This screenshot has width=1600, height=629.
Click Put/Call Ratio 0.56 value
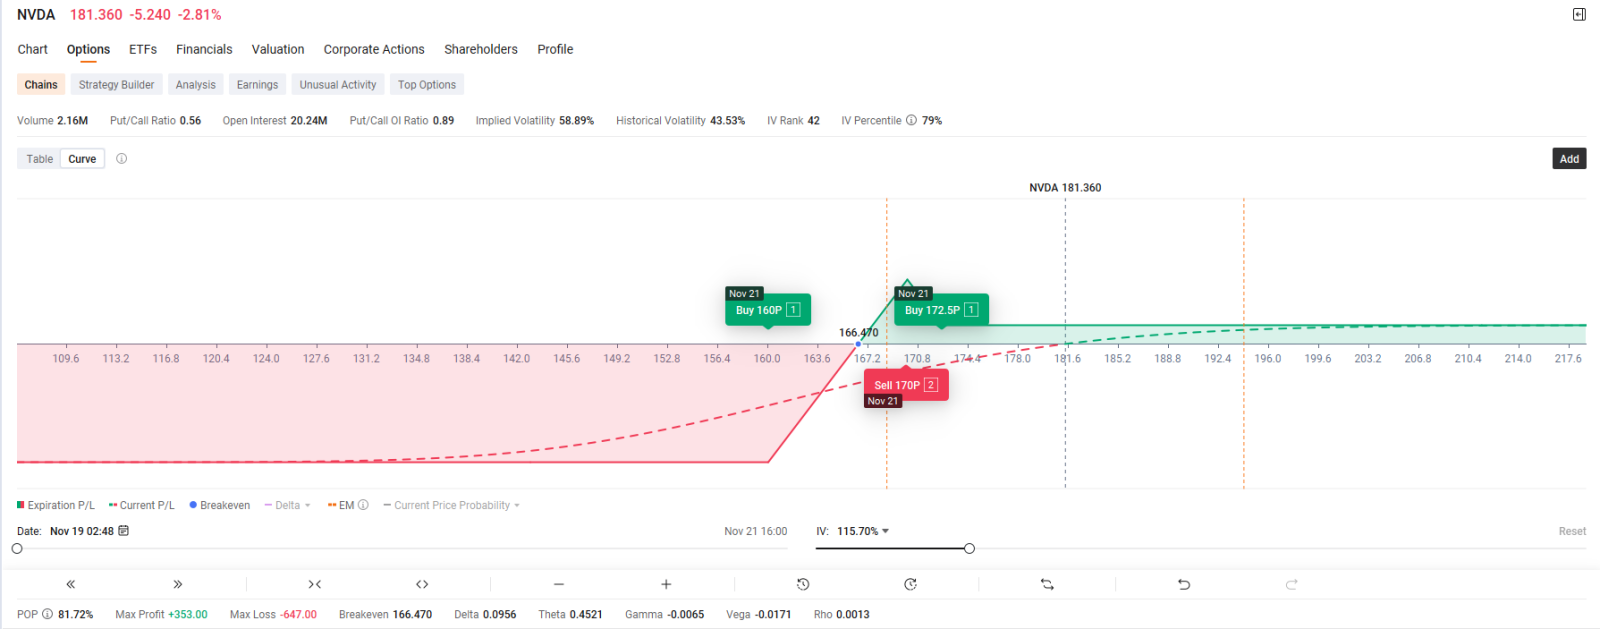pos(191,120)
